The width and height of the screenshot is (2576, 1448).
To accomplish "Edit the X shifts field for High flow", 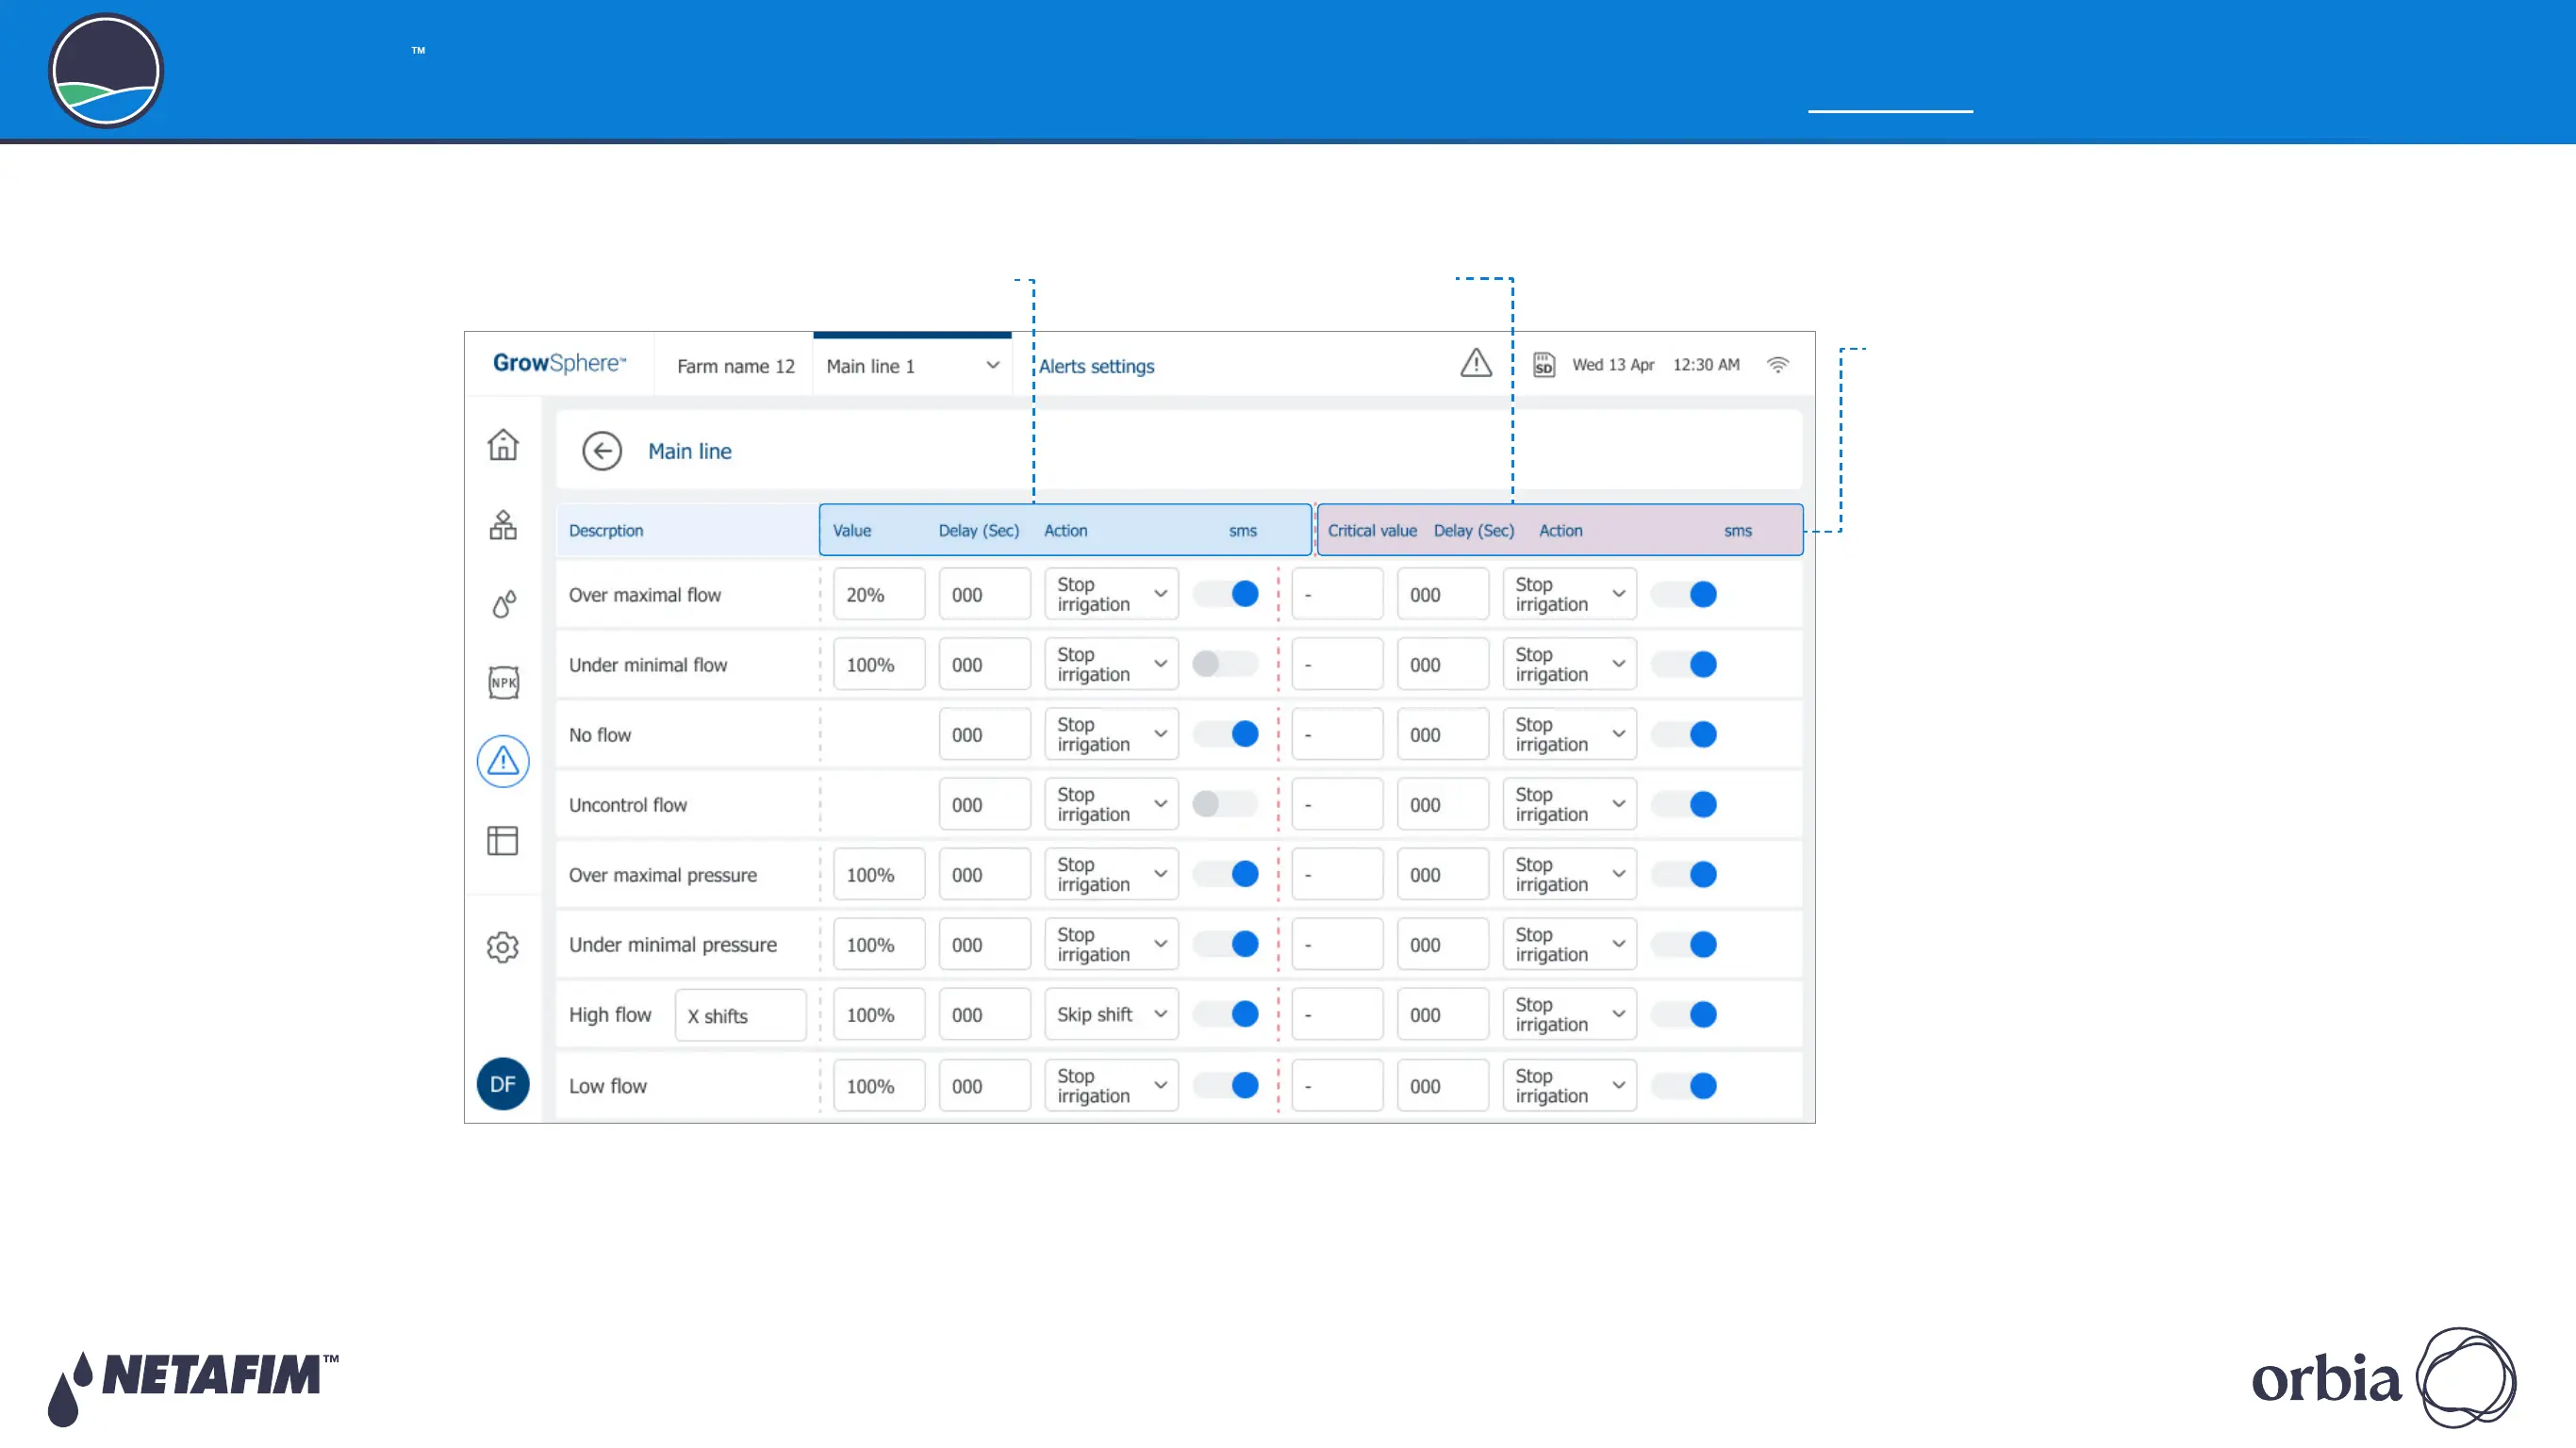I will click(x=740, y=1015).
